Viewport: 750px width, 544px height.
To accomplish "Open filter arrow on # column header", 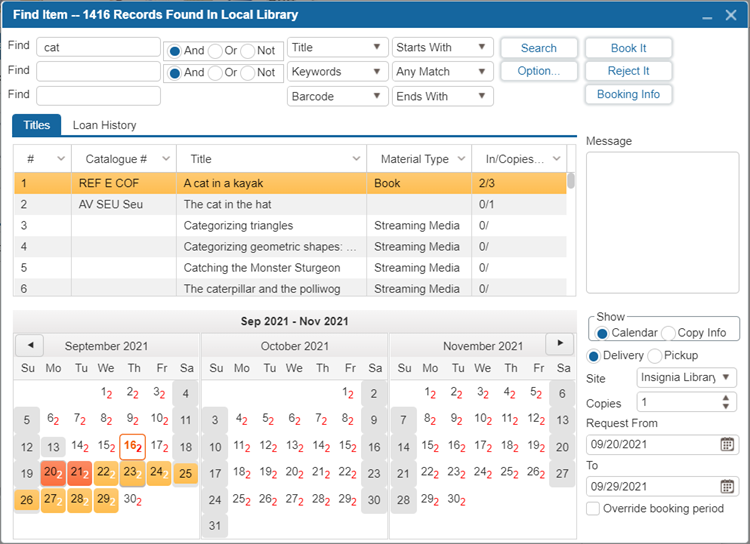I will tap(61, 159).
